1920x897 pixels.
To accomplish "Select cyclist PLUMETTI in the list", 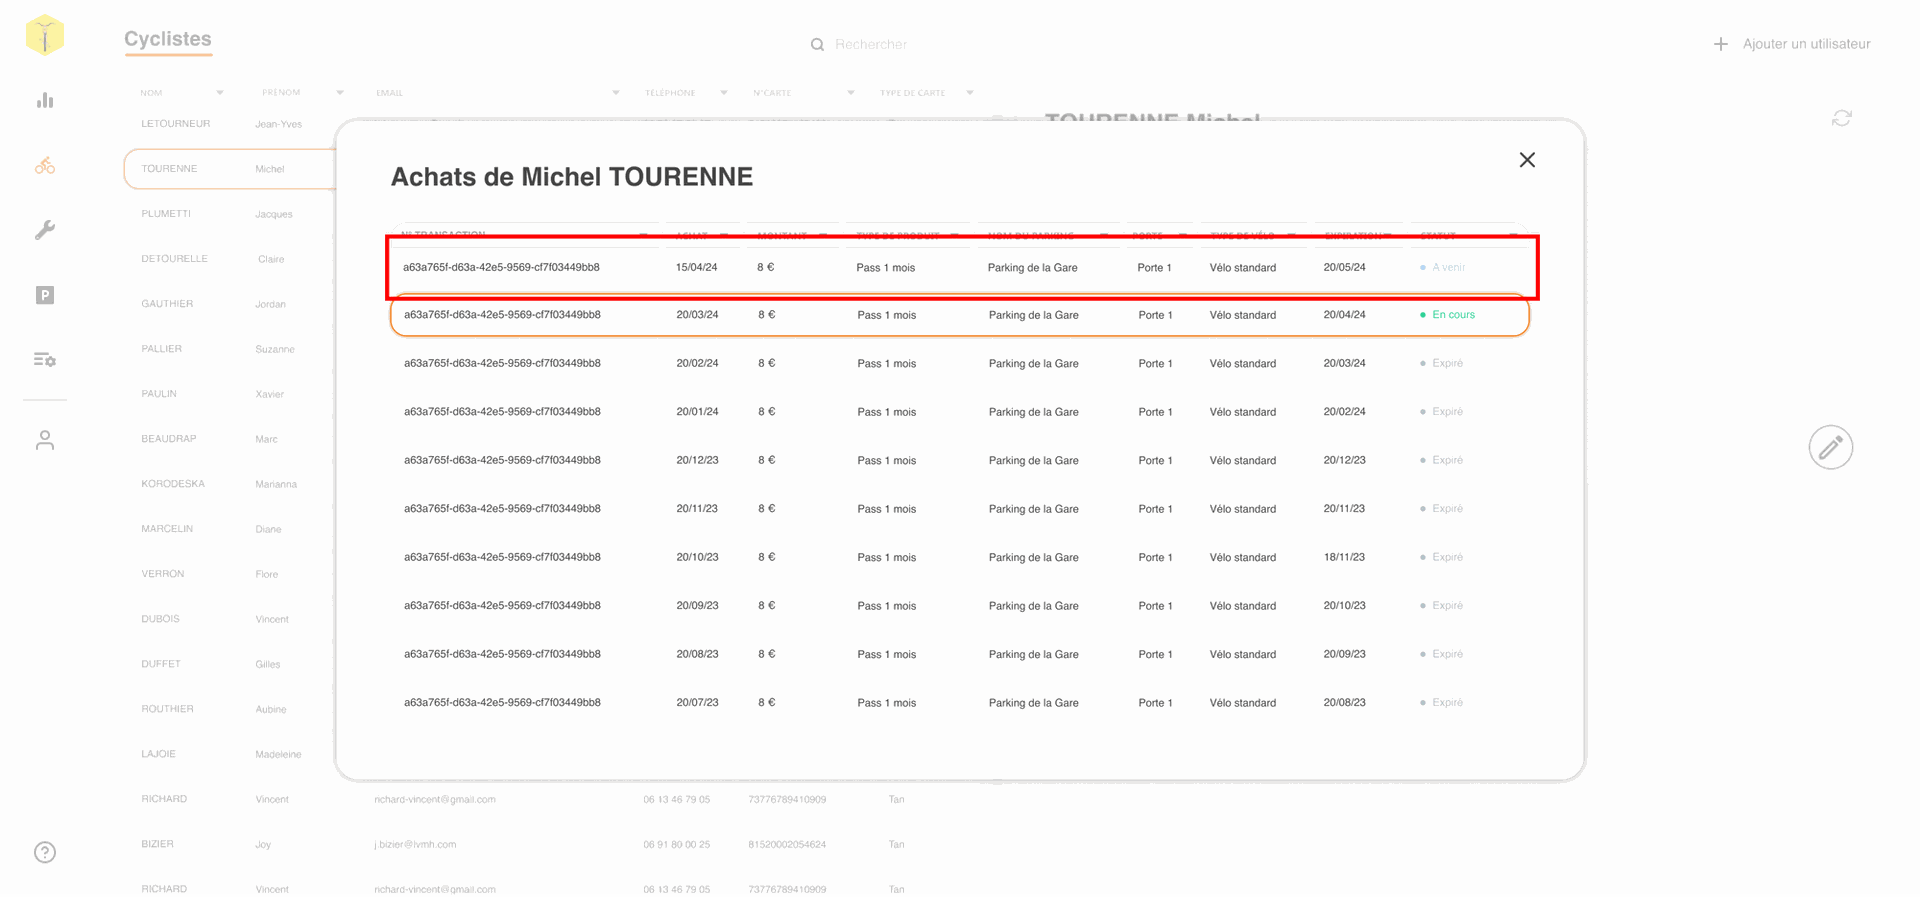I will point(166,214).
